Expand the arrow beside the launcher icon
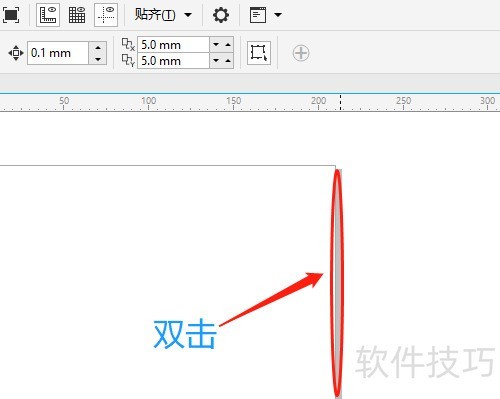The image size is (500, 399). 278,15
